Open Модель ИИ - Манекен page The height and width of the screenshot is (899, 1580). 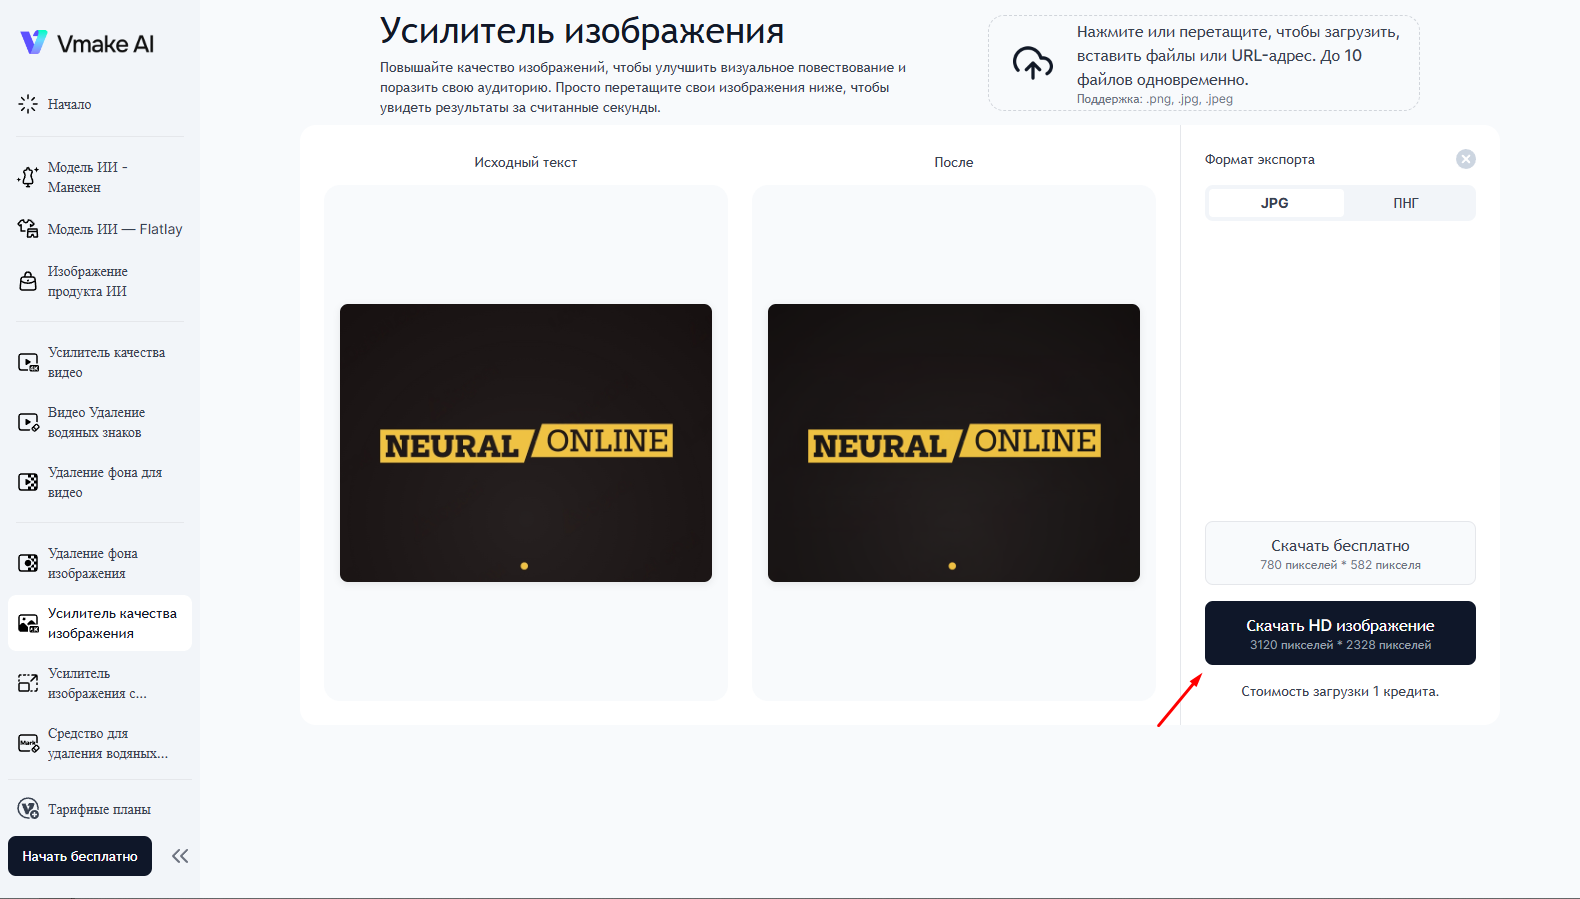tap(100, 177)
